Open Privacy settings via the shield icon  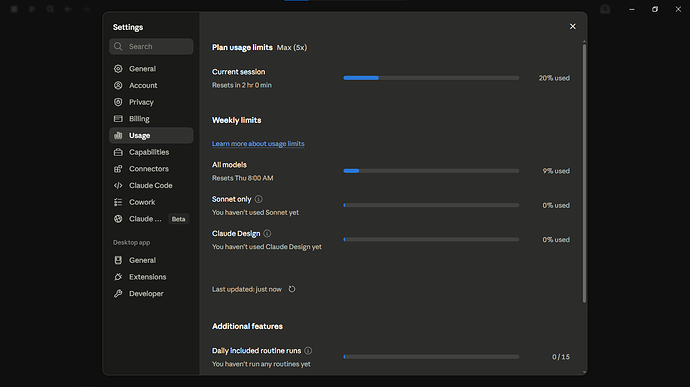118,102
